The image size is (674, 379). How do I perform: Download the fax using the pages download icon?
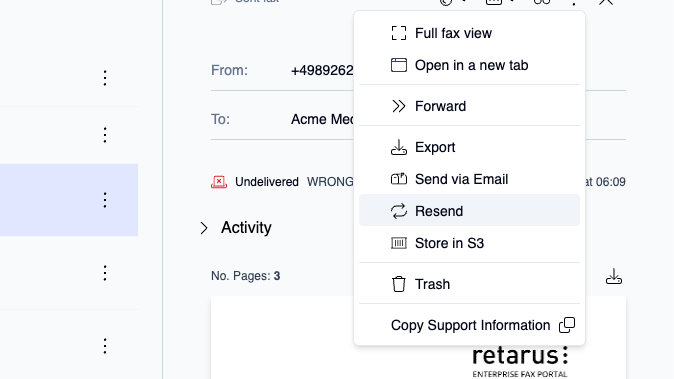(613, 276)
